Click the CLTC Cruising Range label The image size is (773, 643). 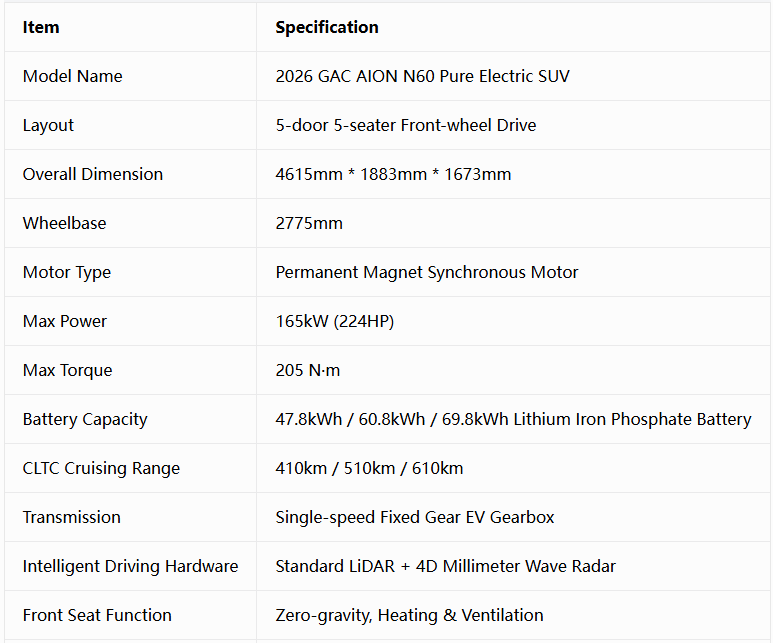[102, 468]
